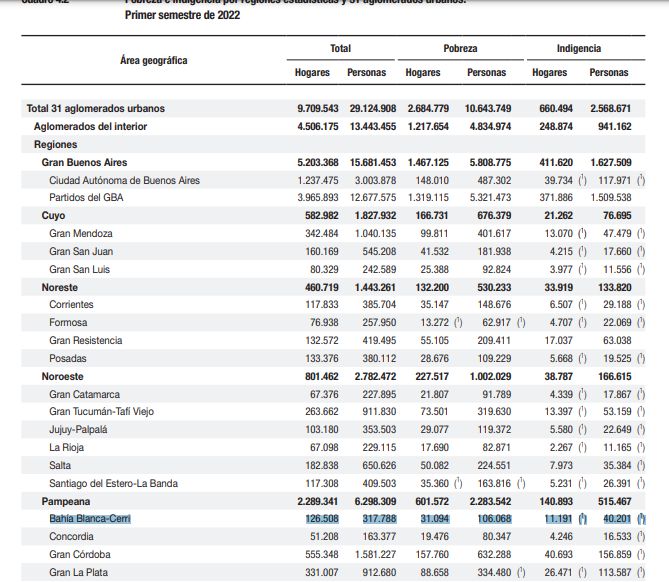Click the 'Salta' row label

click(60, 465)
